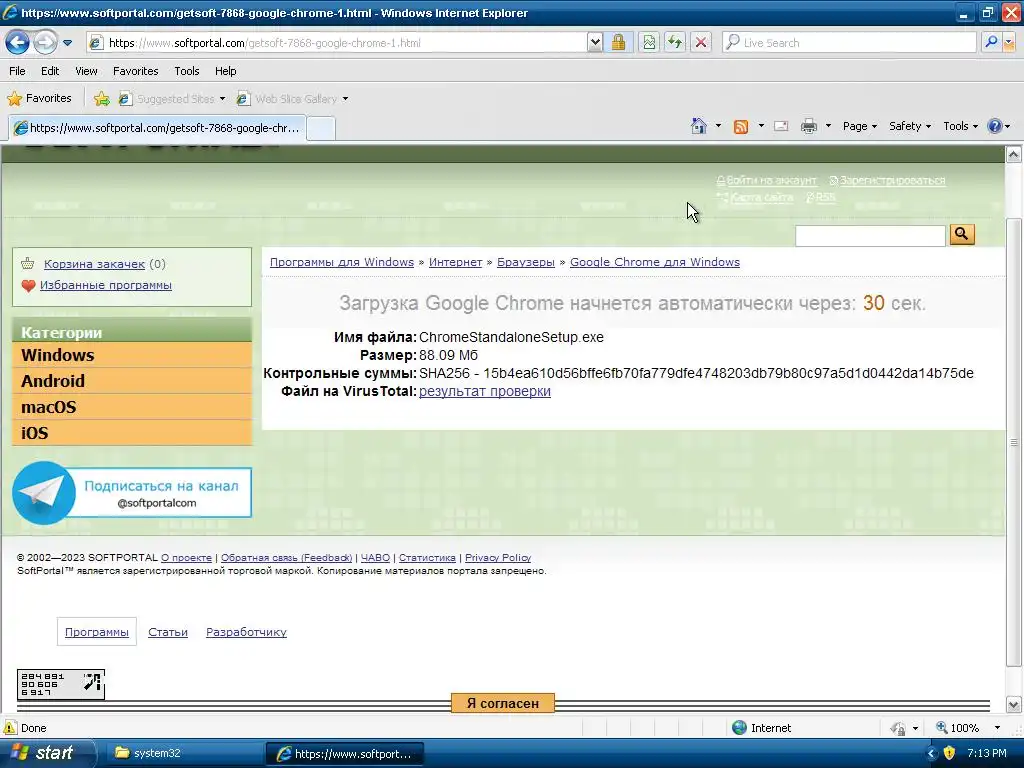Expand the address bar history dropdown
The image size is (1024, 768).
click(x=594, y=43)
